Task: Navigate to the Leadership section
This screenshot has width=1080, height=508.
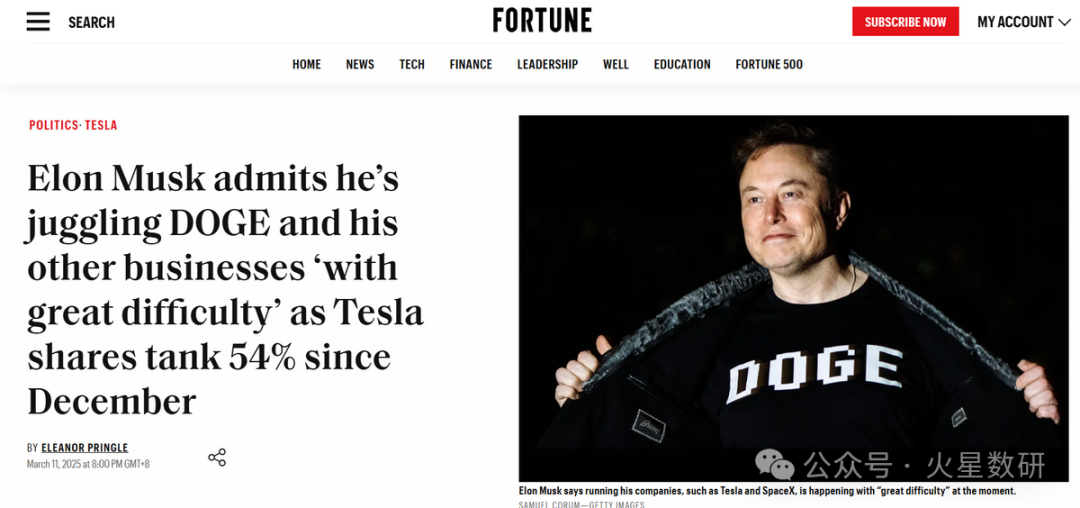Action: (547, 64)
